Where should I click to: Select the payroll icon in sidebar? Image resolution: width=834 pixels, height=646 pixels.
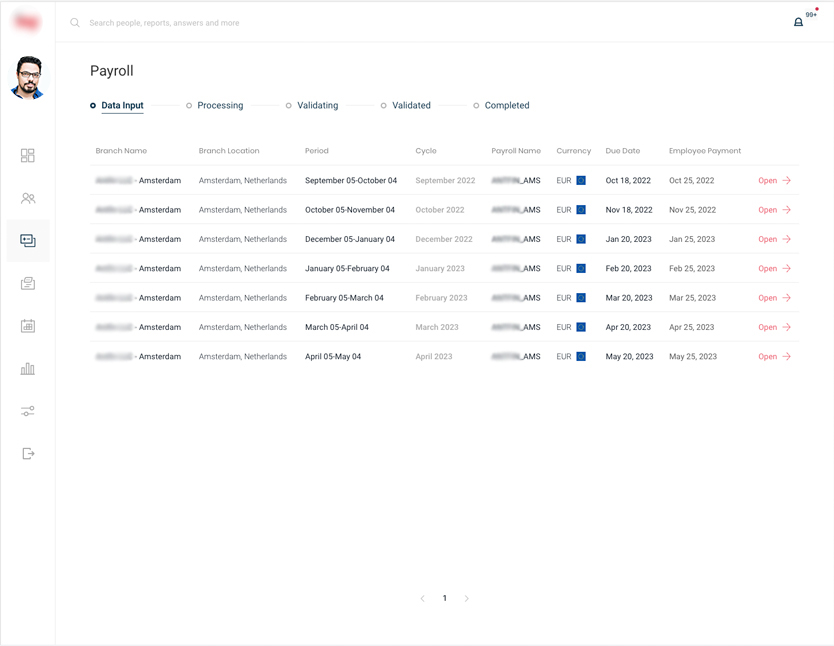coord(28,241)
